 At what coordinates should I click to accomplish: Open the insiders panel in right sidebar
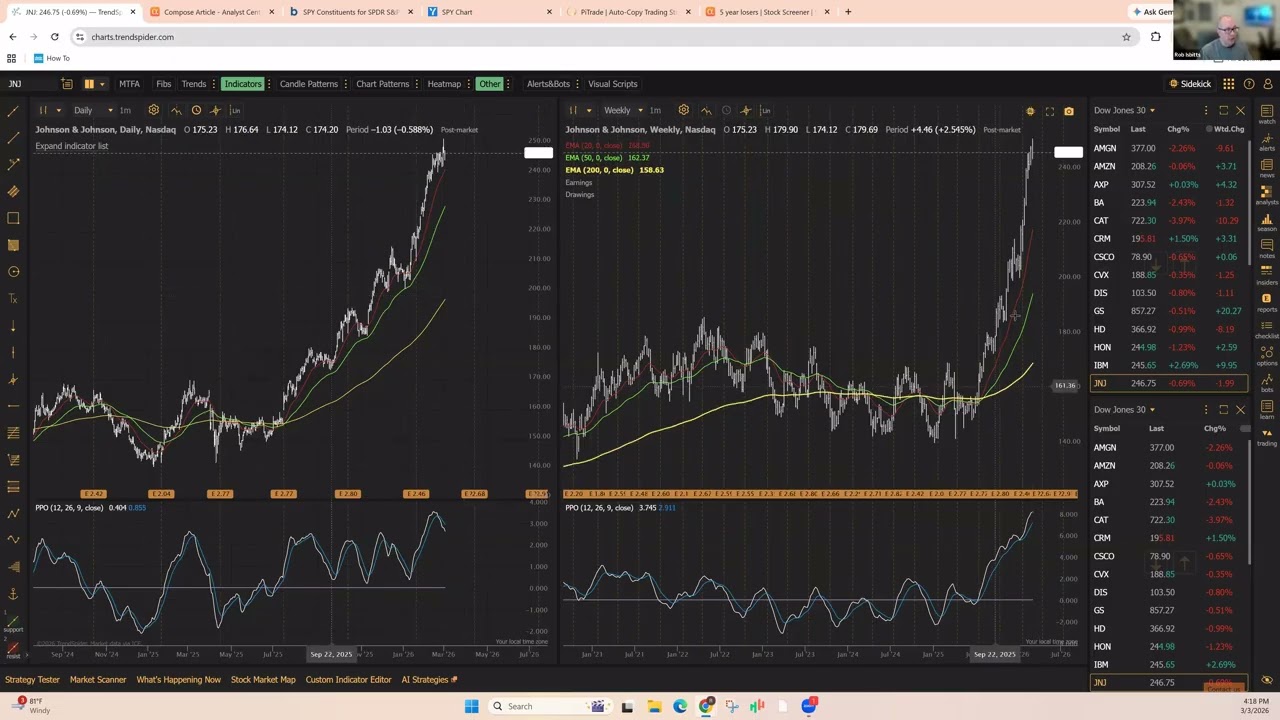click(x=1266, y=276)
